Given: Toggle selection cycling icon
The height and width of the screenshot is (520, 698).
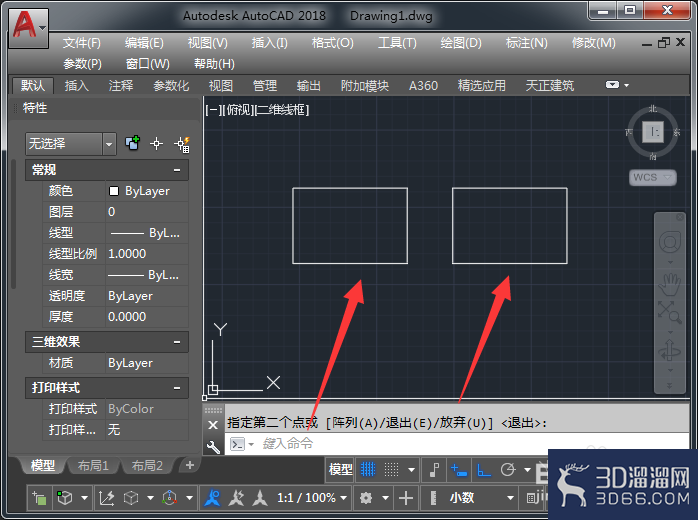Looking at the screenshot, I should [x=39, y=498].
